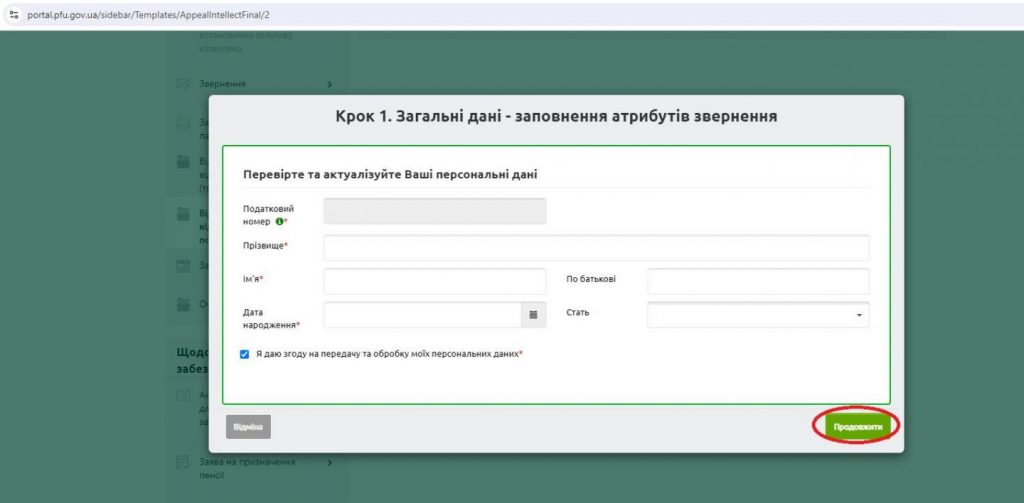Click the Дата народження date field
Image resolution: width=1024 pixels, height=503 pixels.
coord(422,315)
